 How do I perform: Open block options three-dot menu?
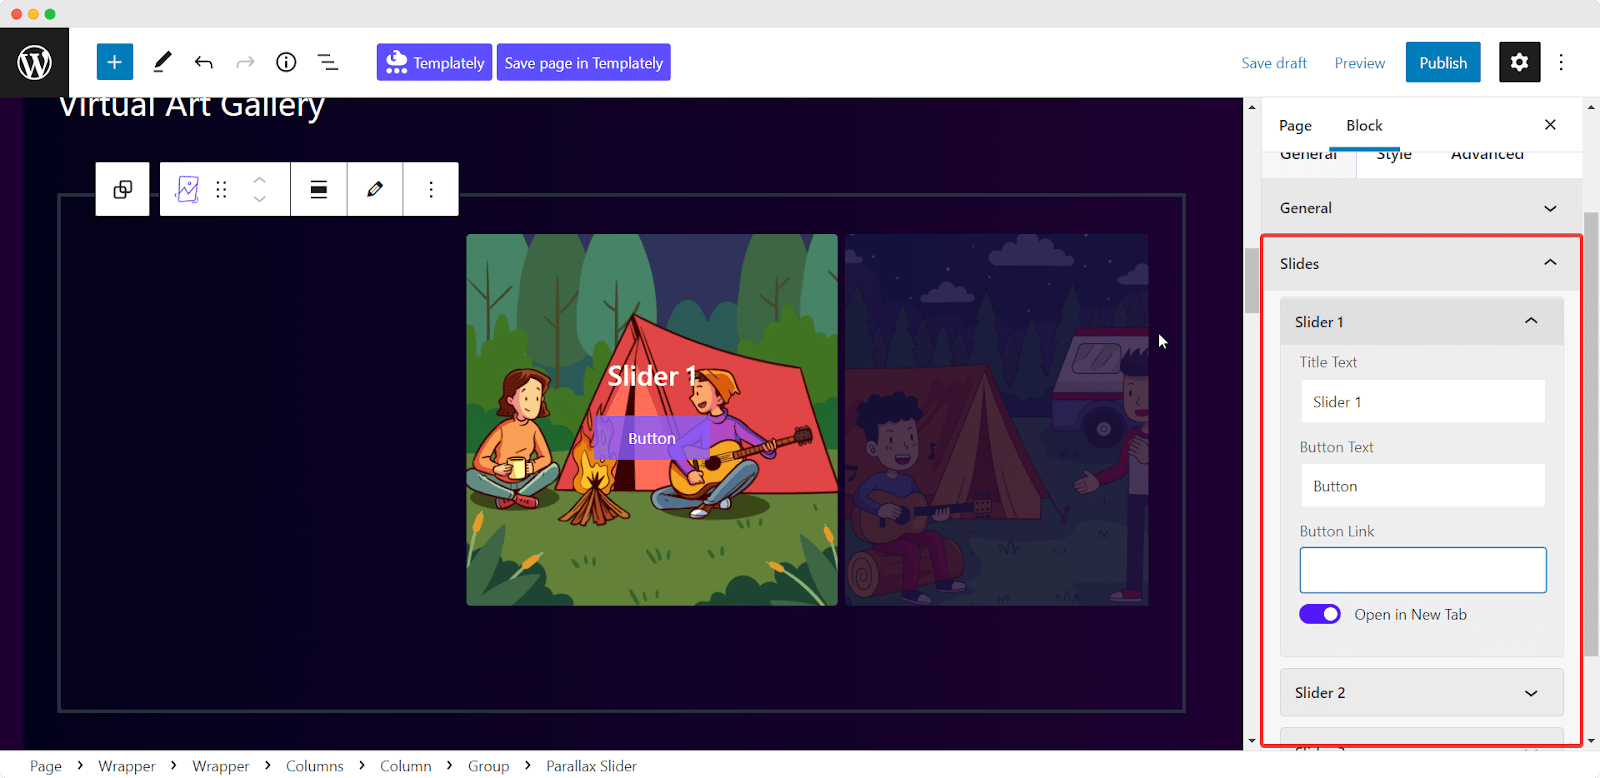[x=431, y=189]
